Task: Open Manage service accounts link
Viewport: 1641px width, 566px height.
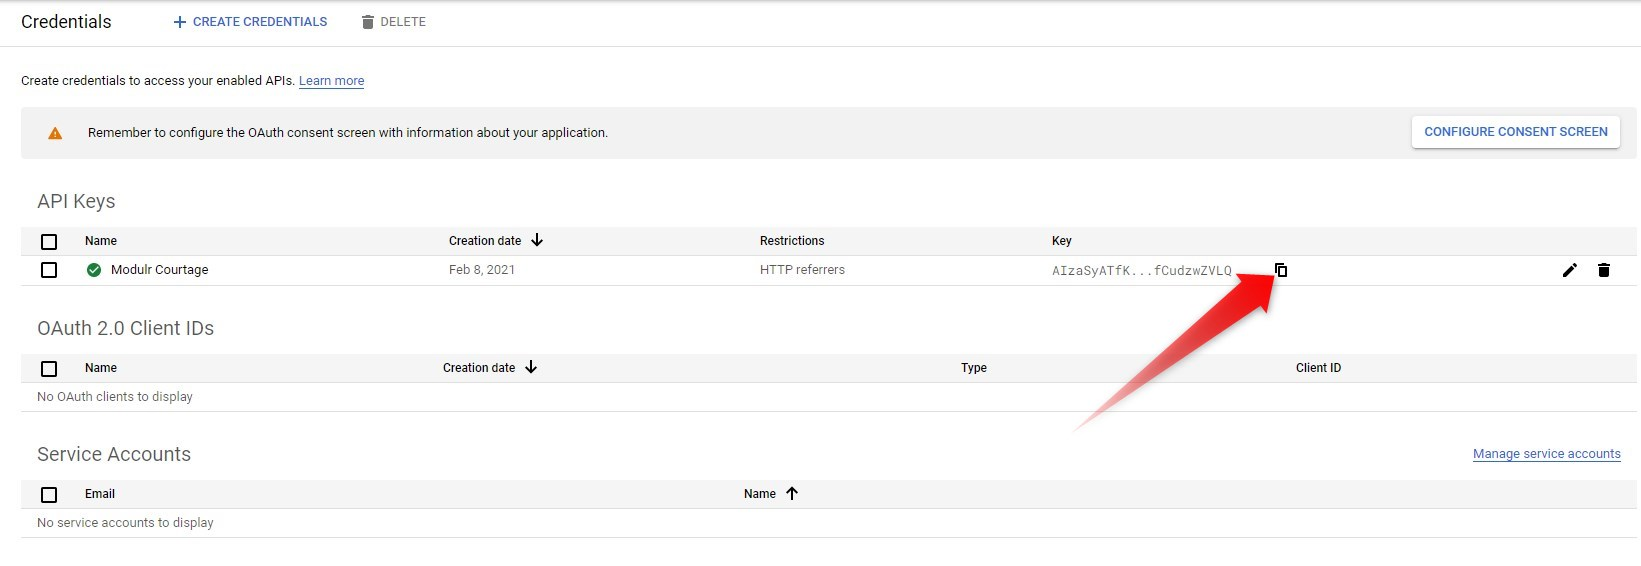Action: tap(1546, 454)
